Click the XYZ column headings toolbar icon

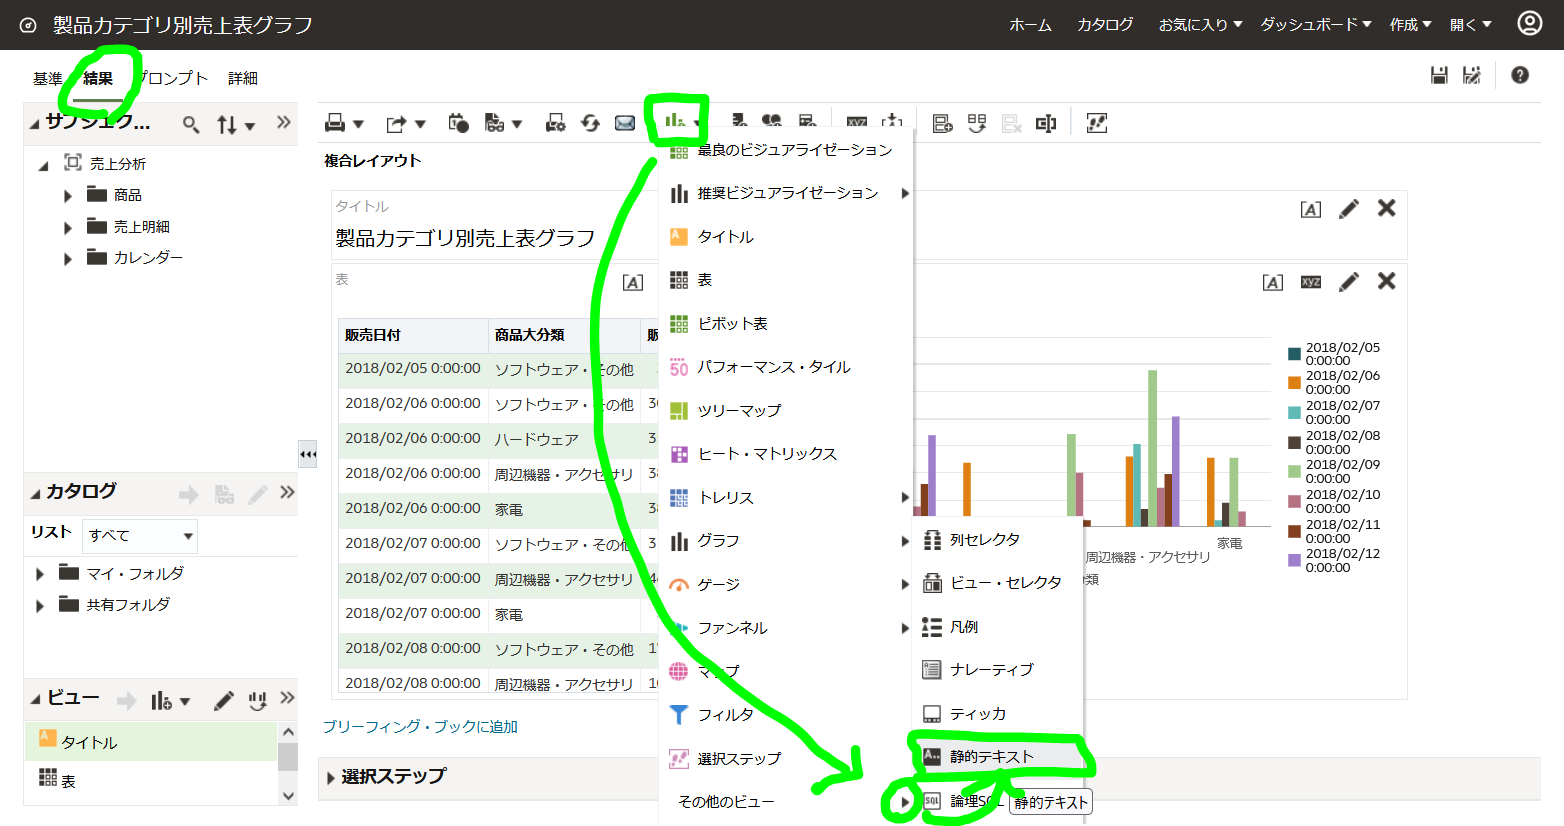click(x=857, y=123)
